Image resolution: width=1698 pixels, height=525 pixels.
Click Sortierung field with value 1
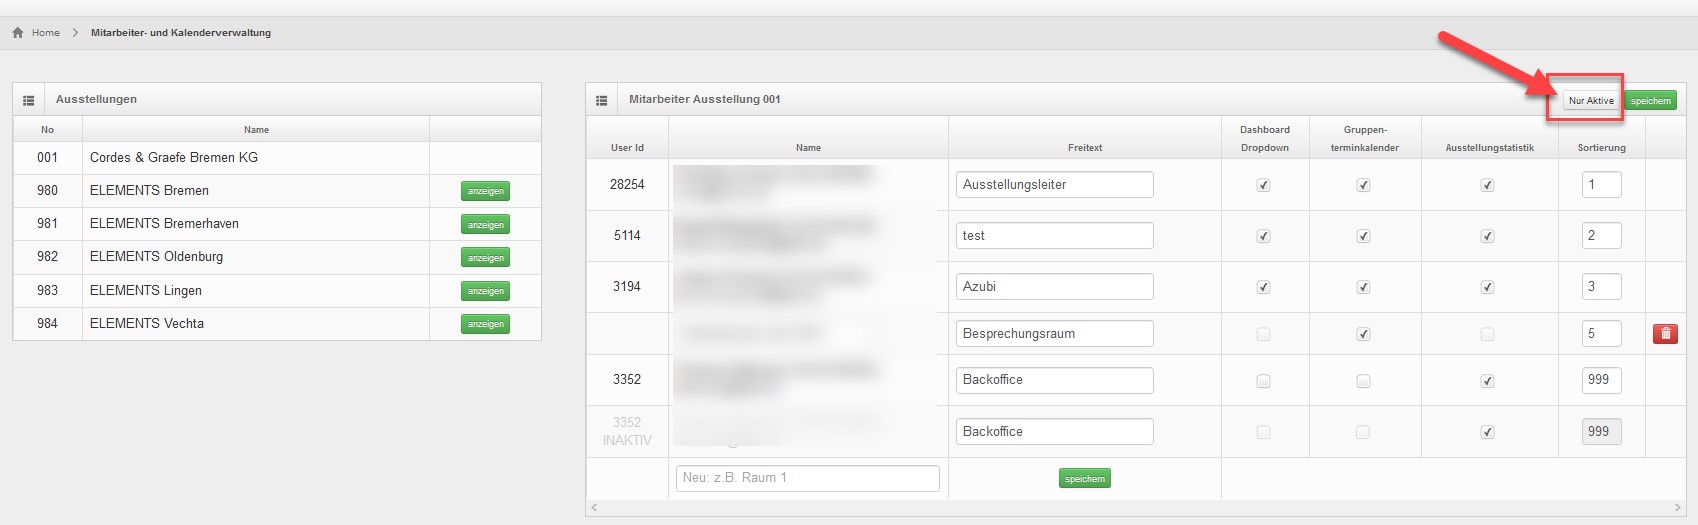coord(1601,185)
